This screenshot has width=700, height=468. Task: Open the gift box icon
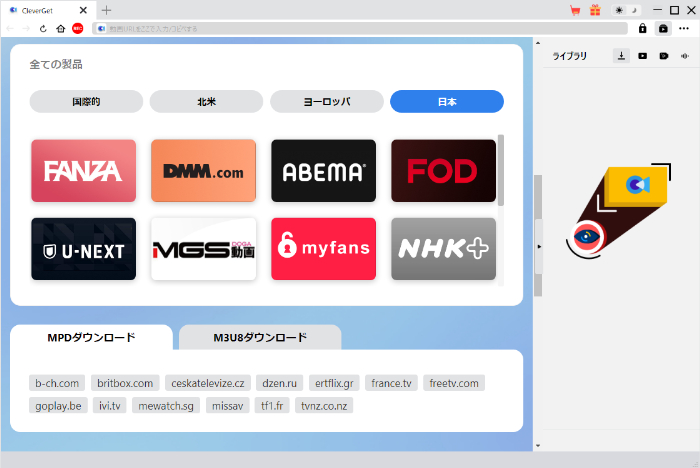595,10
